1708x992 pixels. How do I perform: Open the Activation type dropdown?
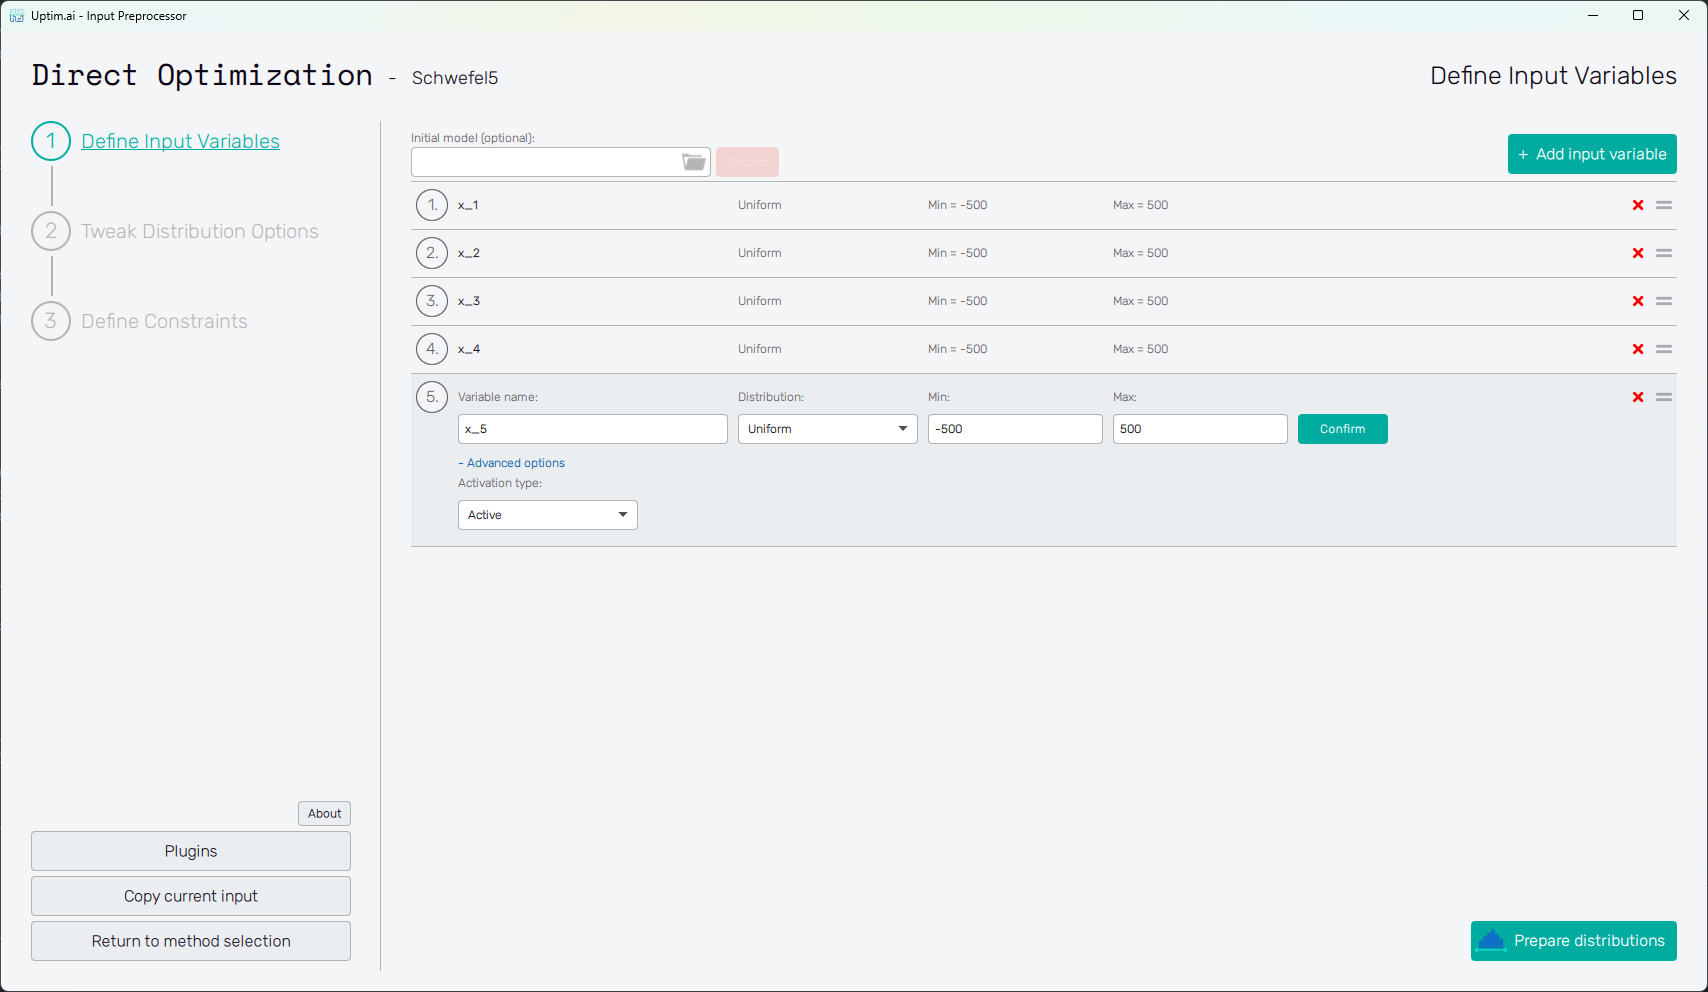coord(547,515)
